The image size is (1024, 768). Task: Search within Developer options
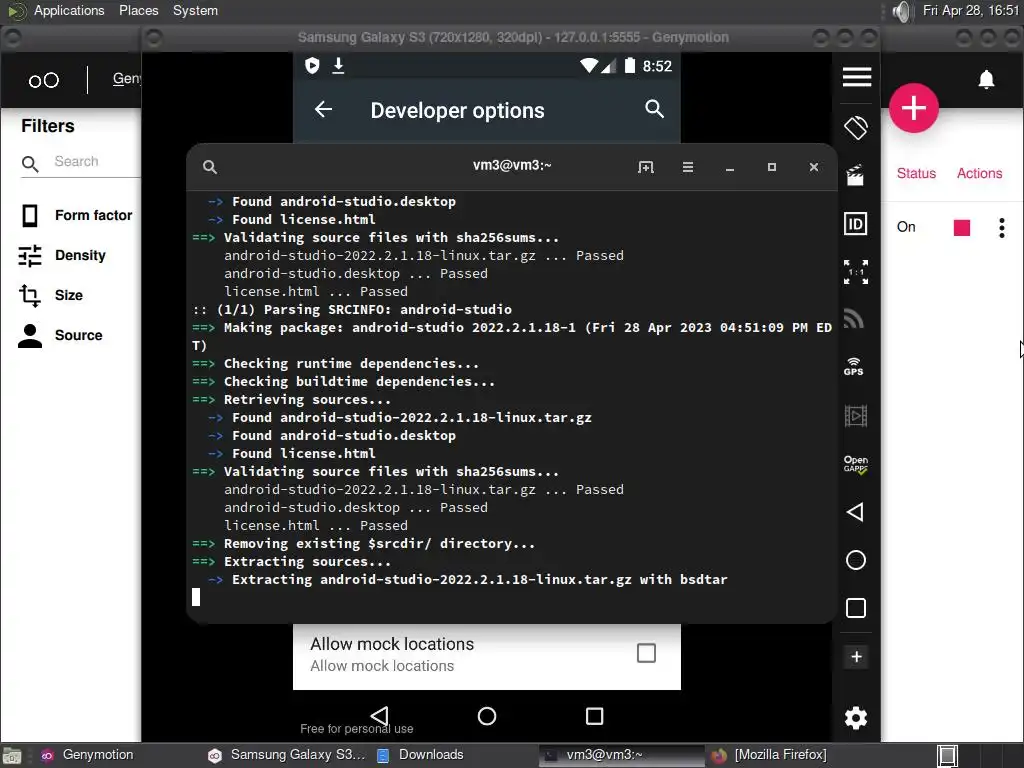tap(654, 108)
